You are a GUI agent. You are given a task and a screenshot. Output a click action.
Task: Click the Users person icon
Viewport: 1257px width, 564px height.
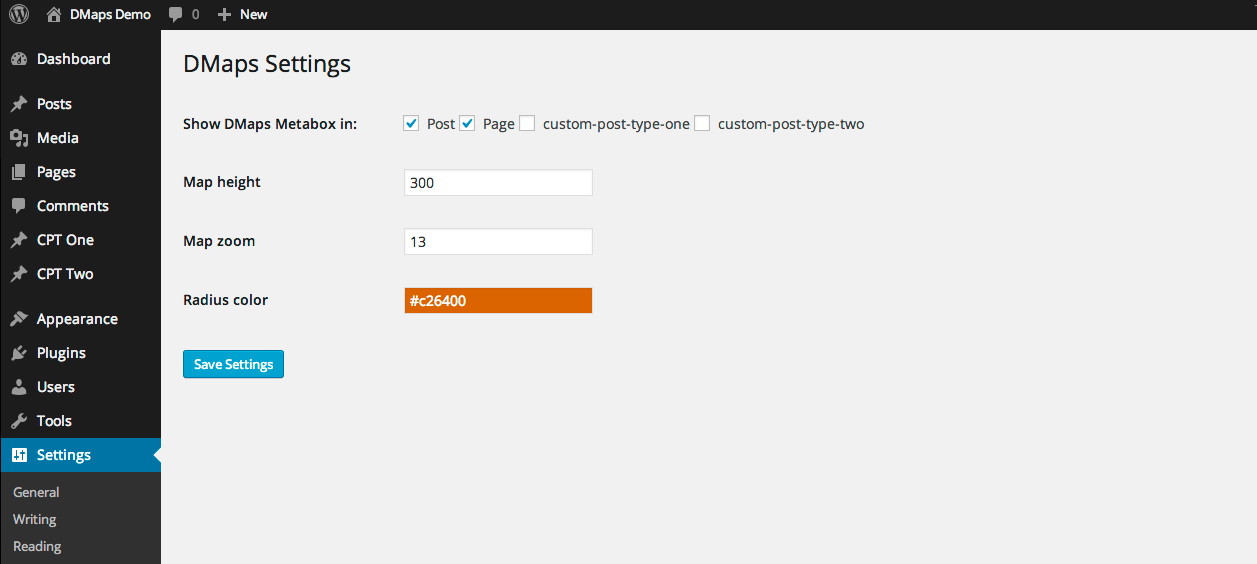18,387
